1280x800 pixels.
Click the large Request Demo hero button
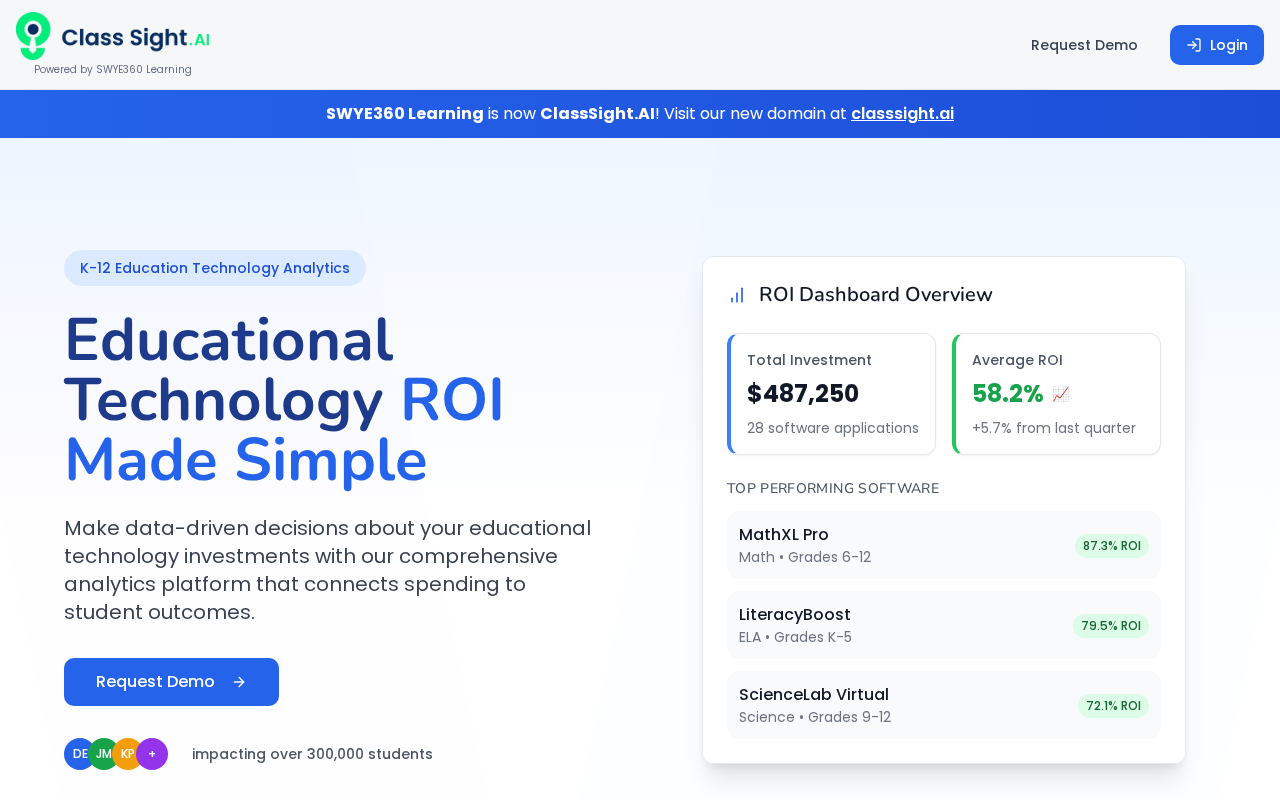(171, 682)
